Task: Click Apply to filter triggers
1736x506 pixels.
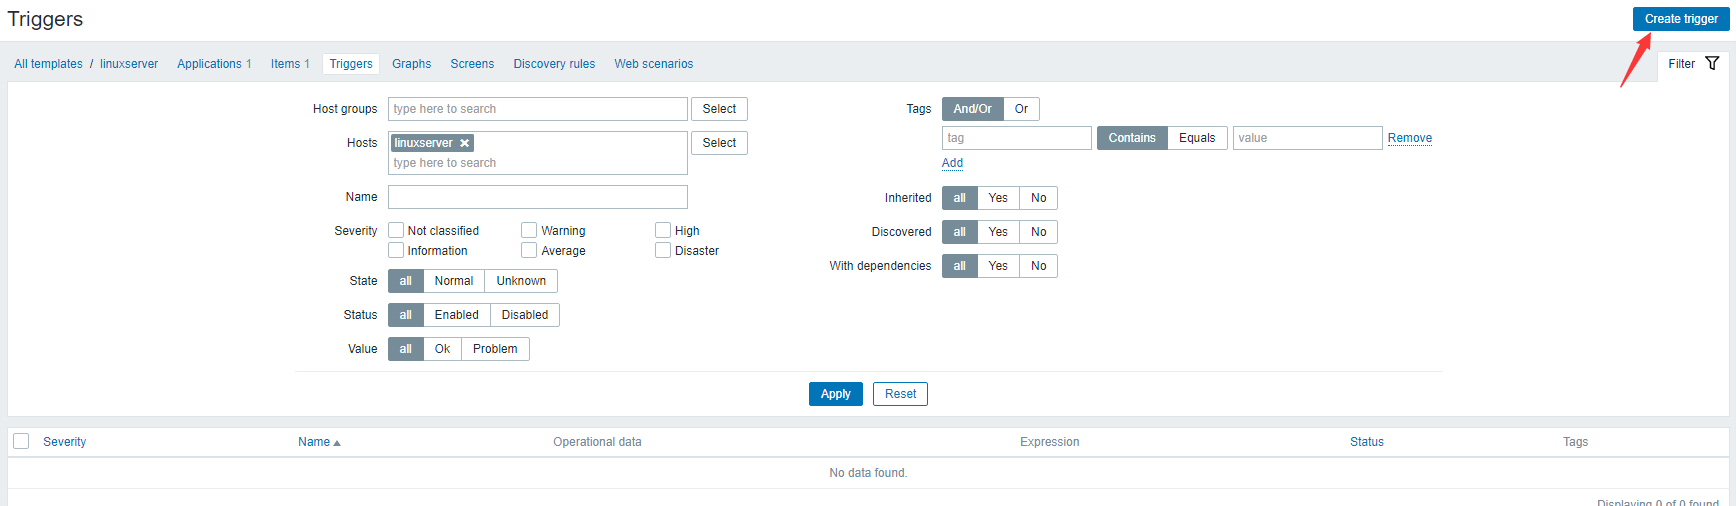Action: click(x=835, y=394)
